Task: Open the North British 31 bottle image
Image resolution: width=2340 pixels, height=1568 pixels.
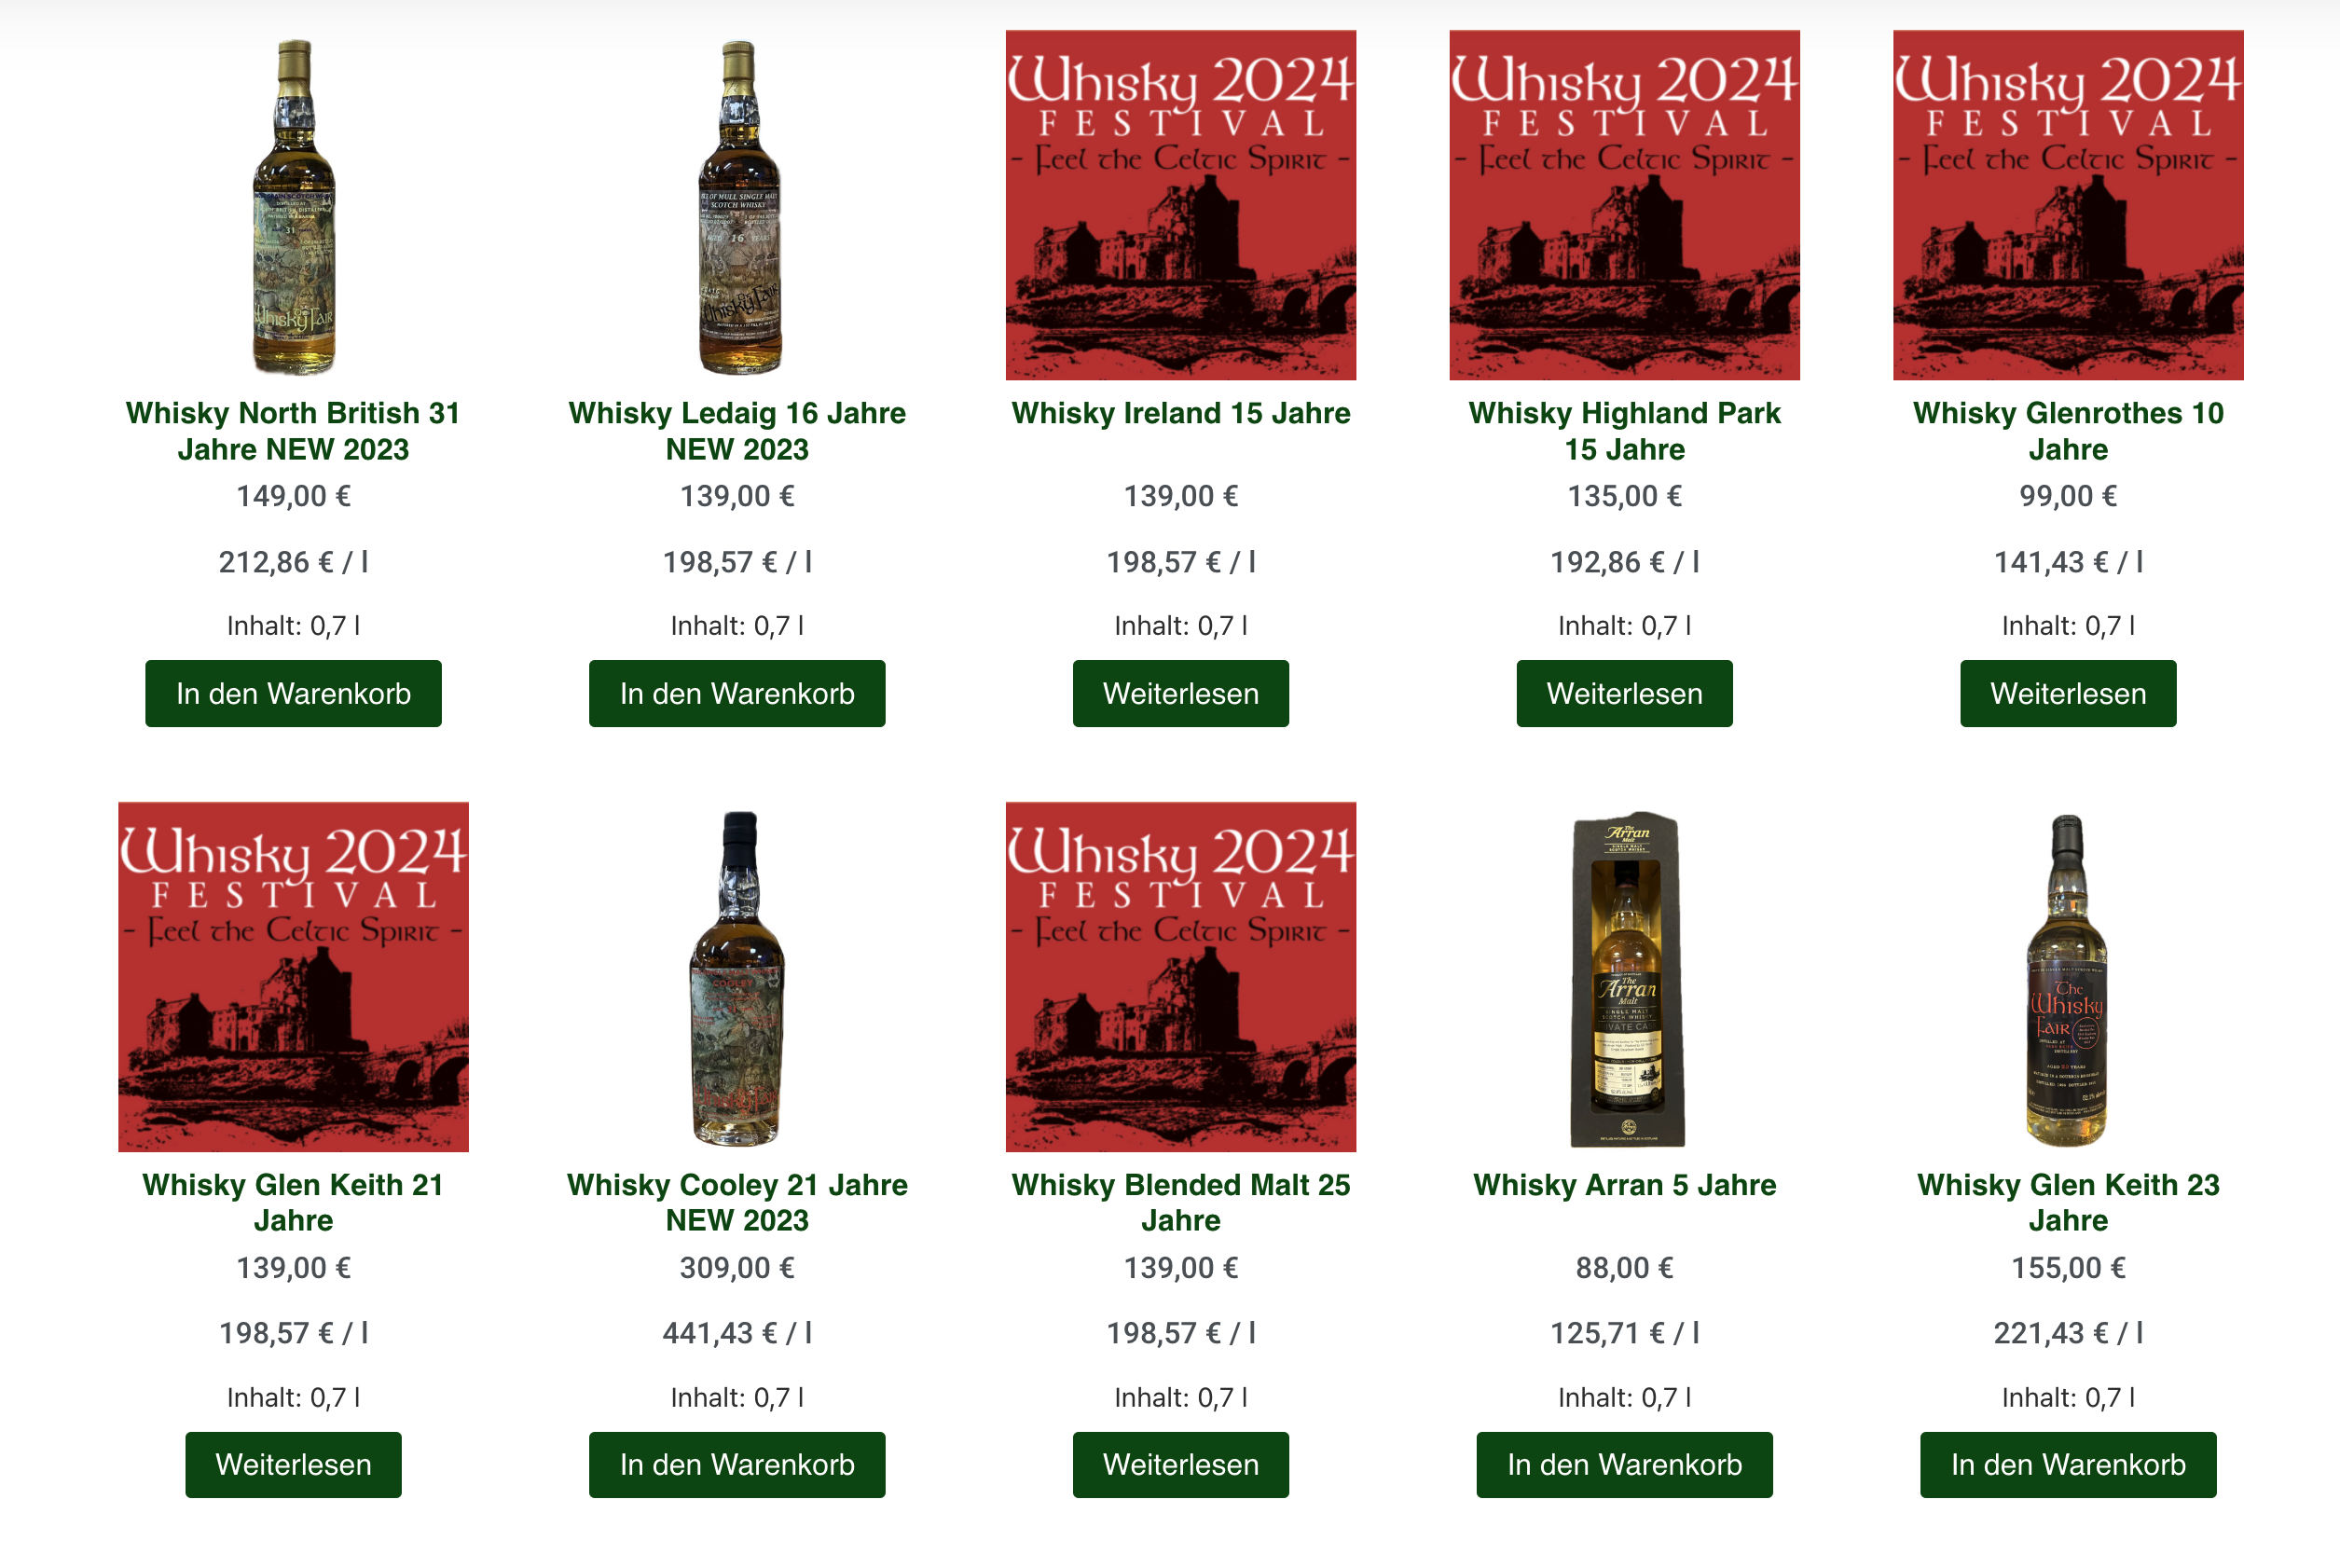Action: [293, 205]
